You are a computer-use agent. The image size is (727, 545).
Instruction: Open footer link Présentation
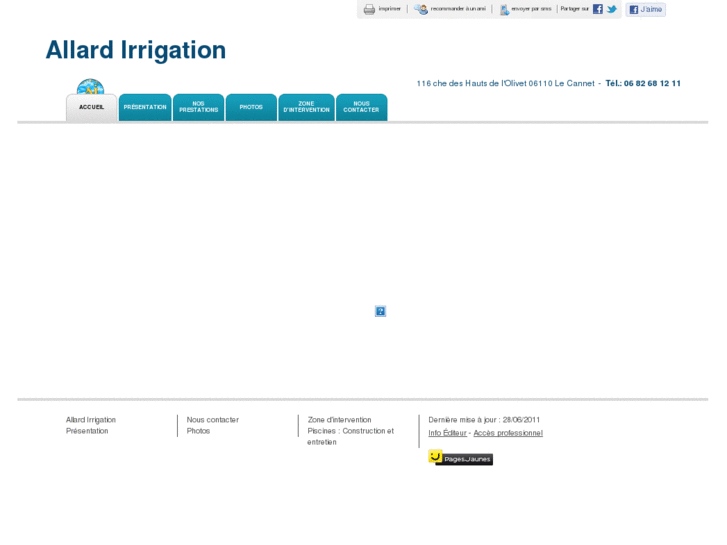(x=87, y=431)
